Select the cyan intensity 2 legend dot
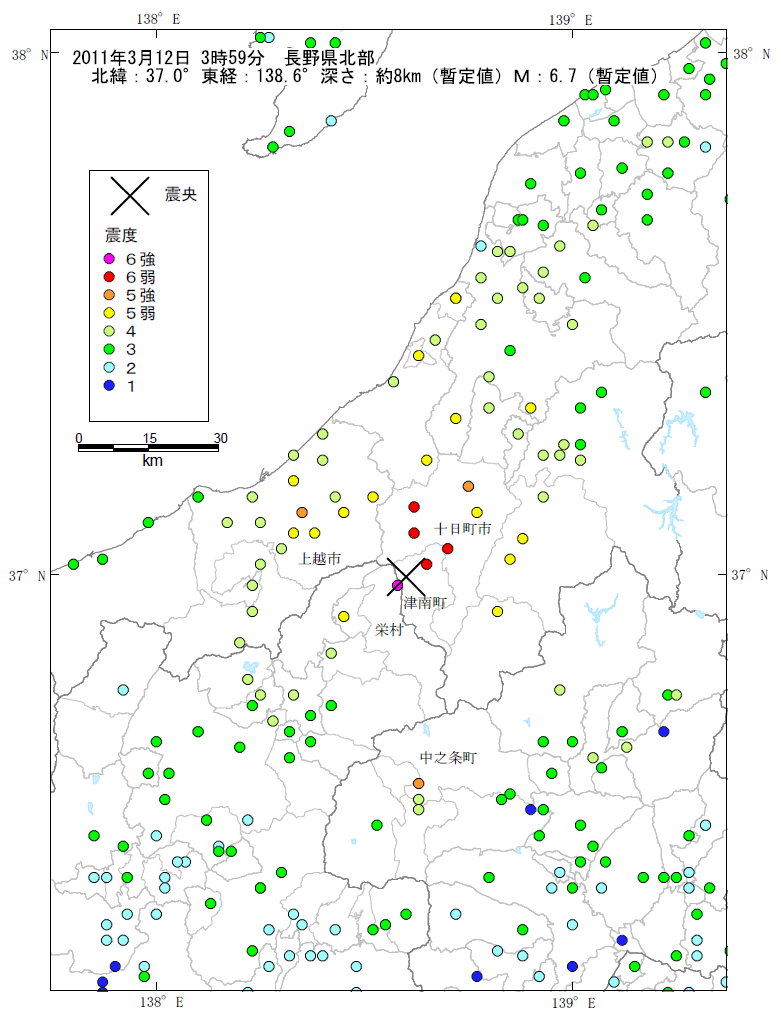The image size is (782, 1017). 110,368
